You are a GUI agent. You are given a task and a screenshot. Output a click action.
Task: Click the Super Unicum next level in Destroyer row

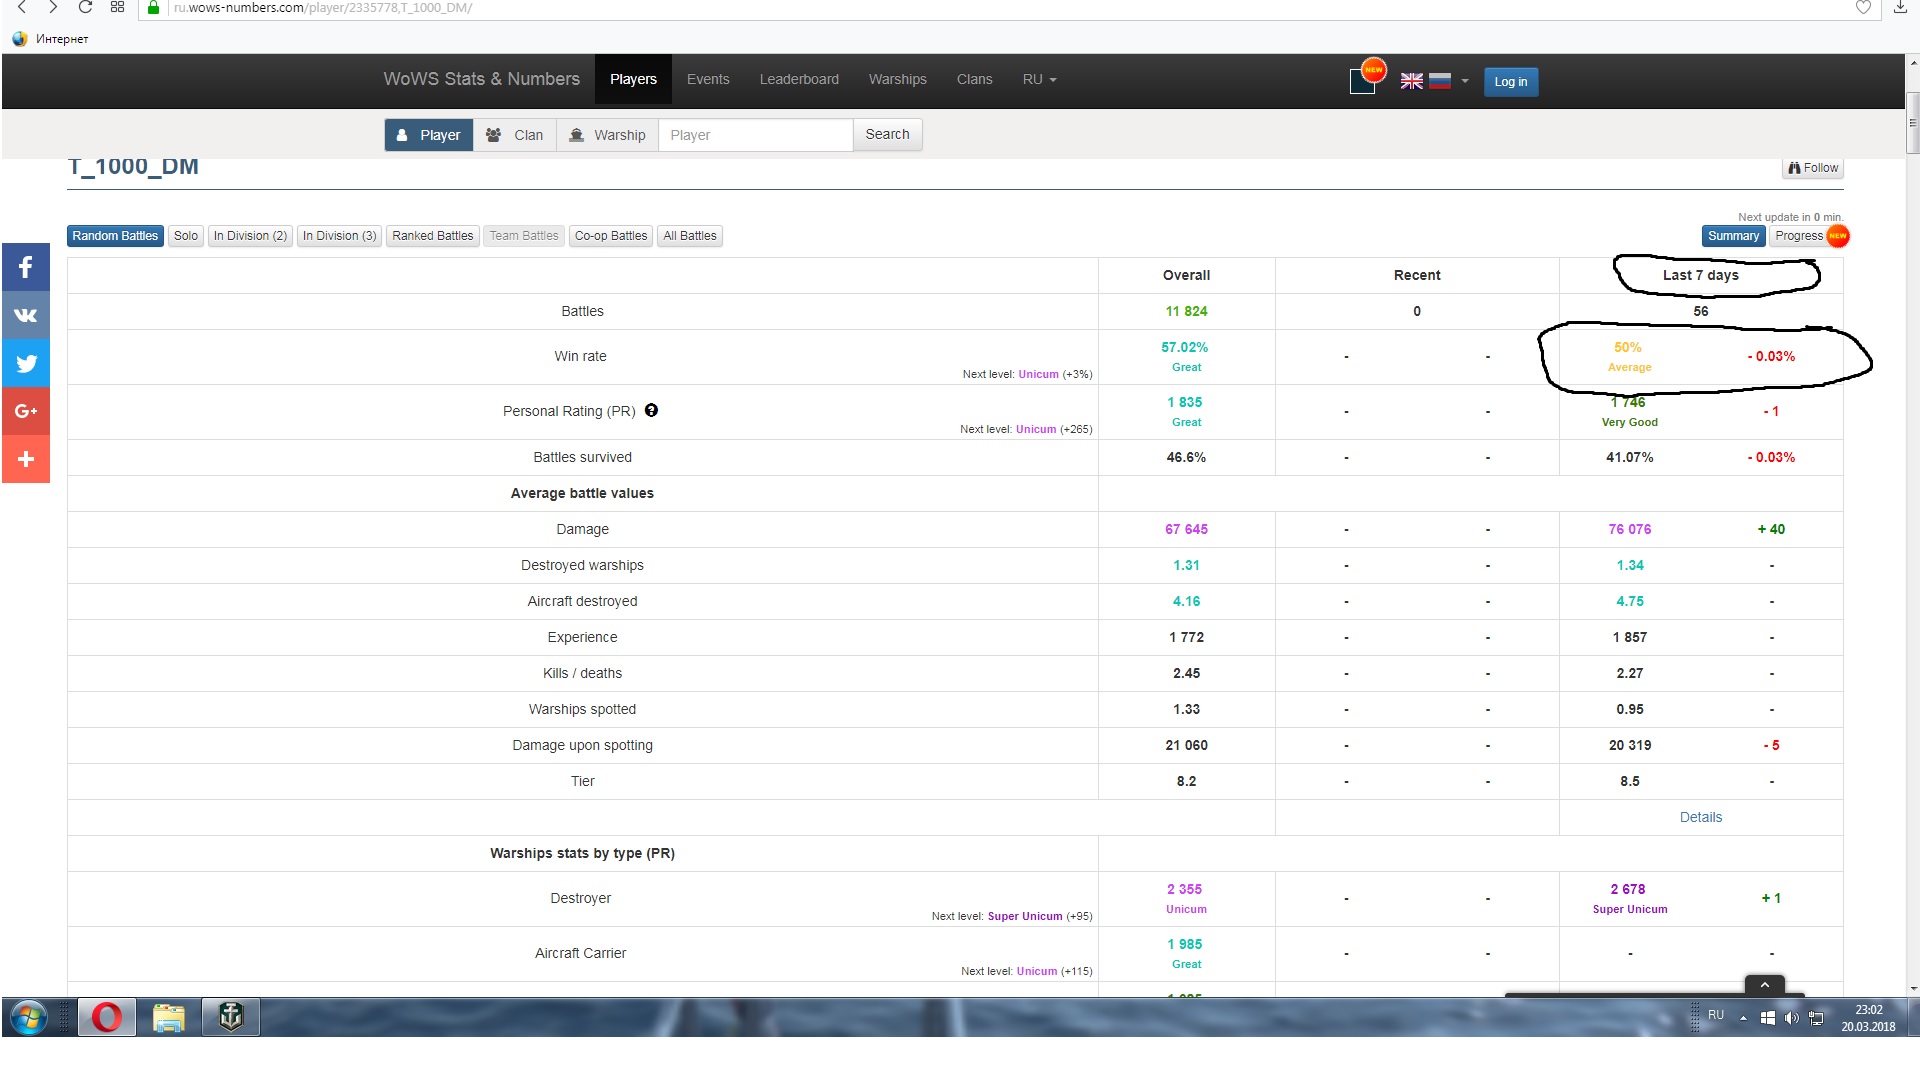click(x=1025, y=916)
